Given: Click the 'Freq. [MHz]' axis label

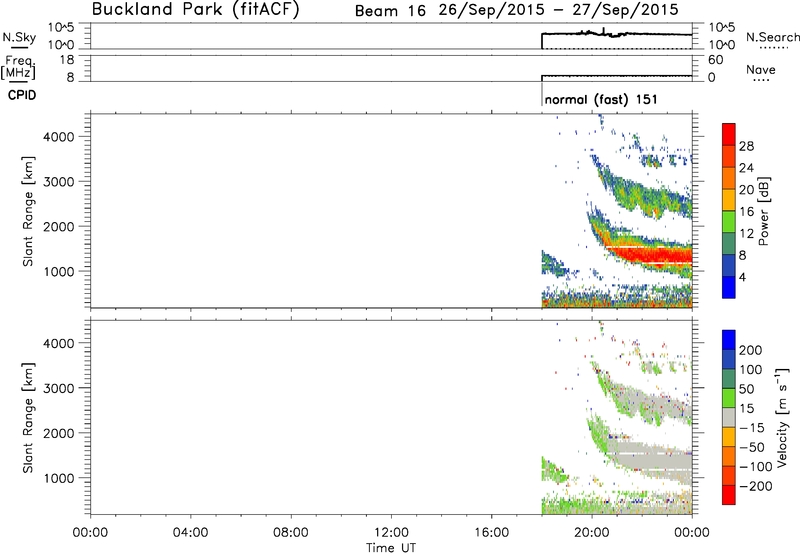Looking at the screenshot, I should (18, 67).
